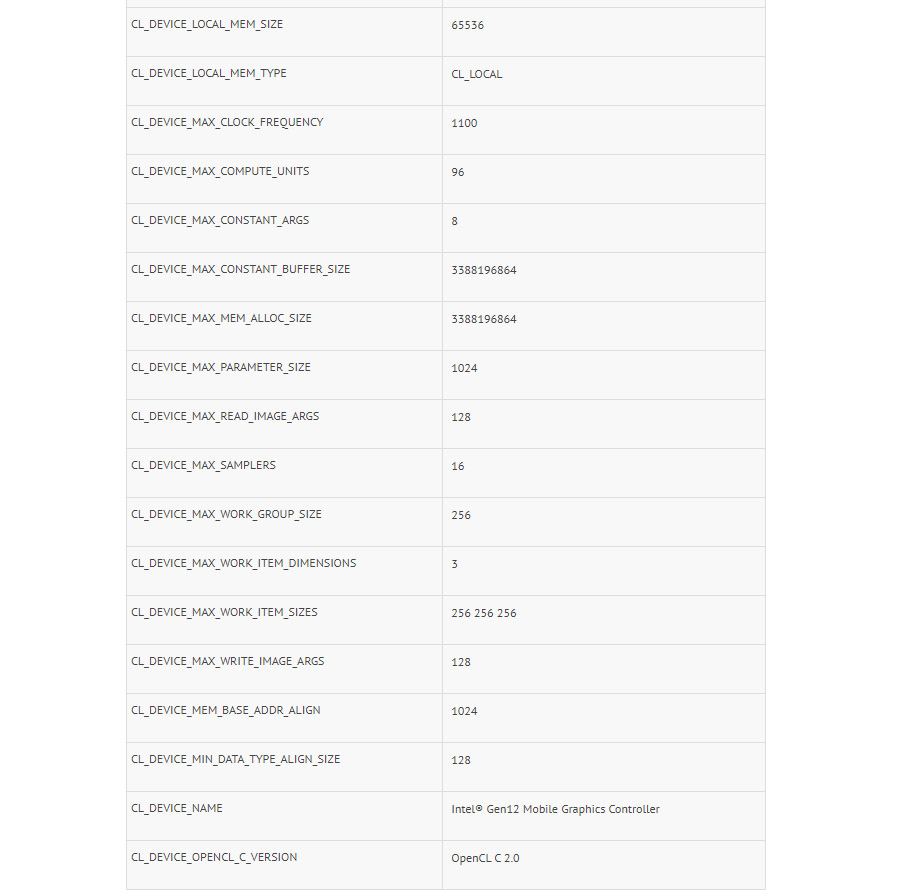The height and width of the screenshot is (890, 900).
Task: Click the CL_DEVICE_MEM_BASE_ADDR_ALIGN label
Action: tap(226, 710)
